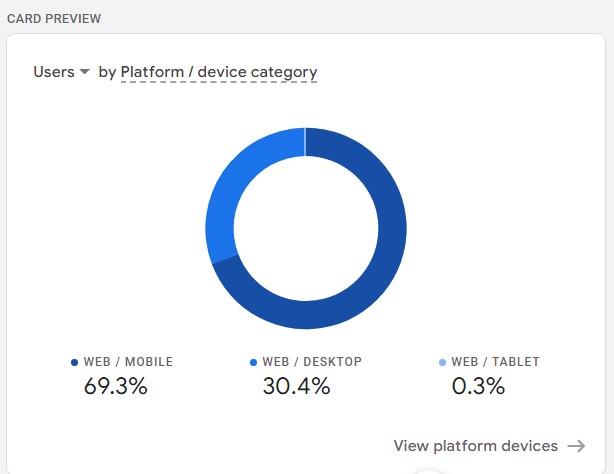This screenshot has height=474, width=614.
Task: Click the 30.4% value
Action: point(296,386)
